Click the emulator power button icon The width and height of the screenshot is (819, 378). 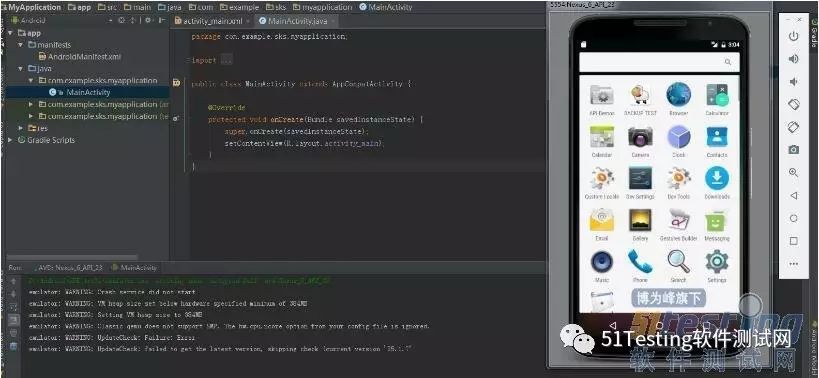(793, 37)
